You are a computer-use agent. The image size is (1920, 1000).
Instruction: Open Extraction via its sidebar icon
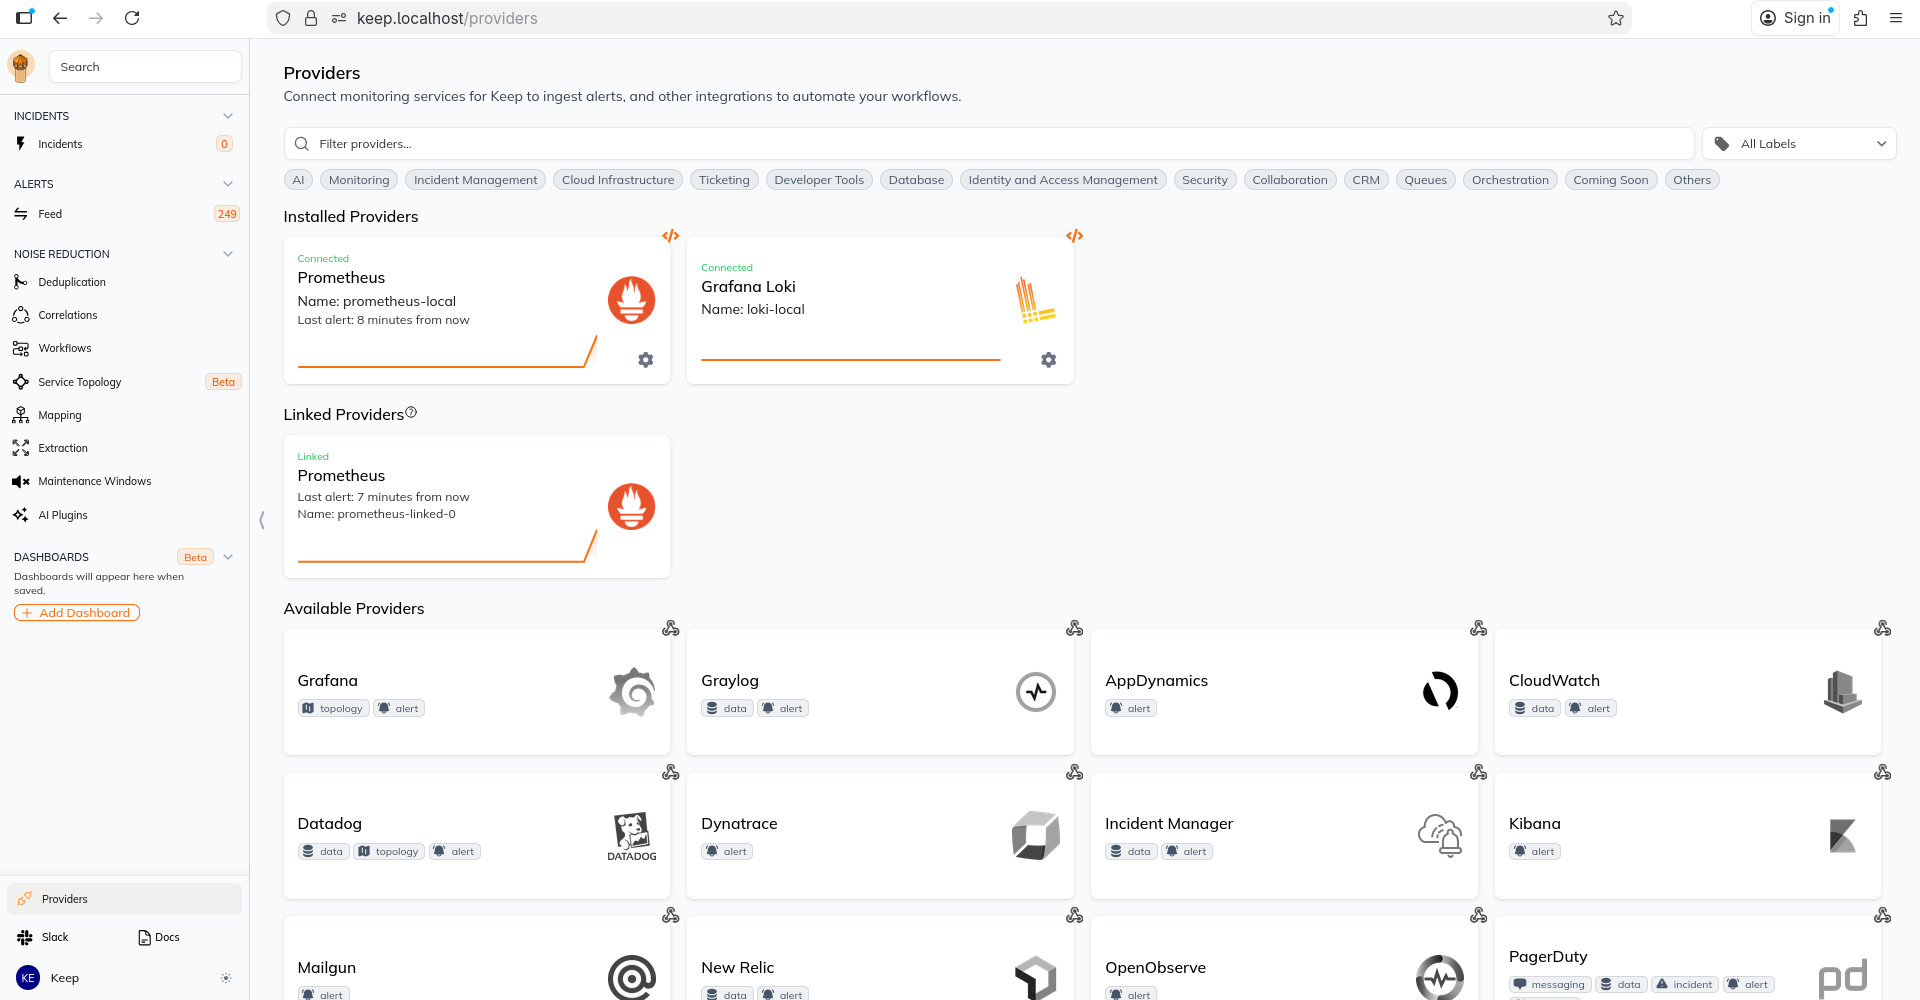[20, 448]
